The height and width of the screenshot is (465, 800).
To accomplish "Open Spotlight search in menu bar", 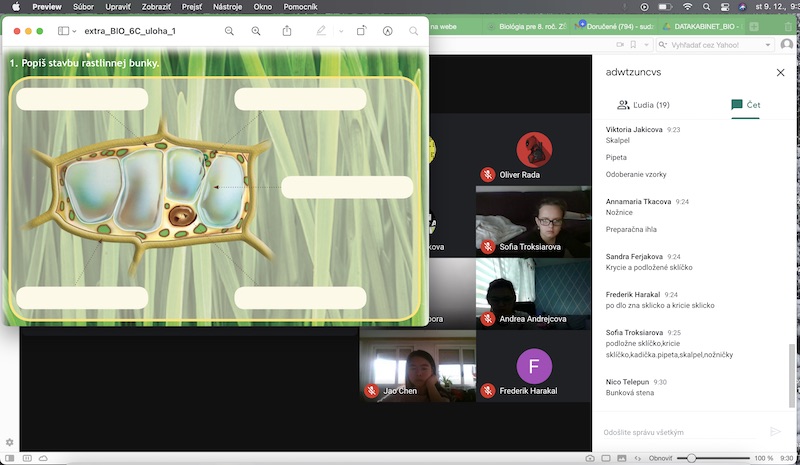I will click(706, 7).
